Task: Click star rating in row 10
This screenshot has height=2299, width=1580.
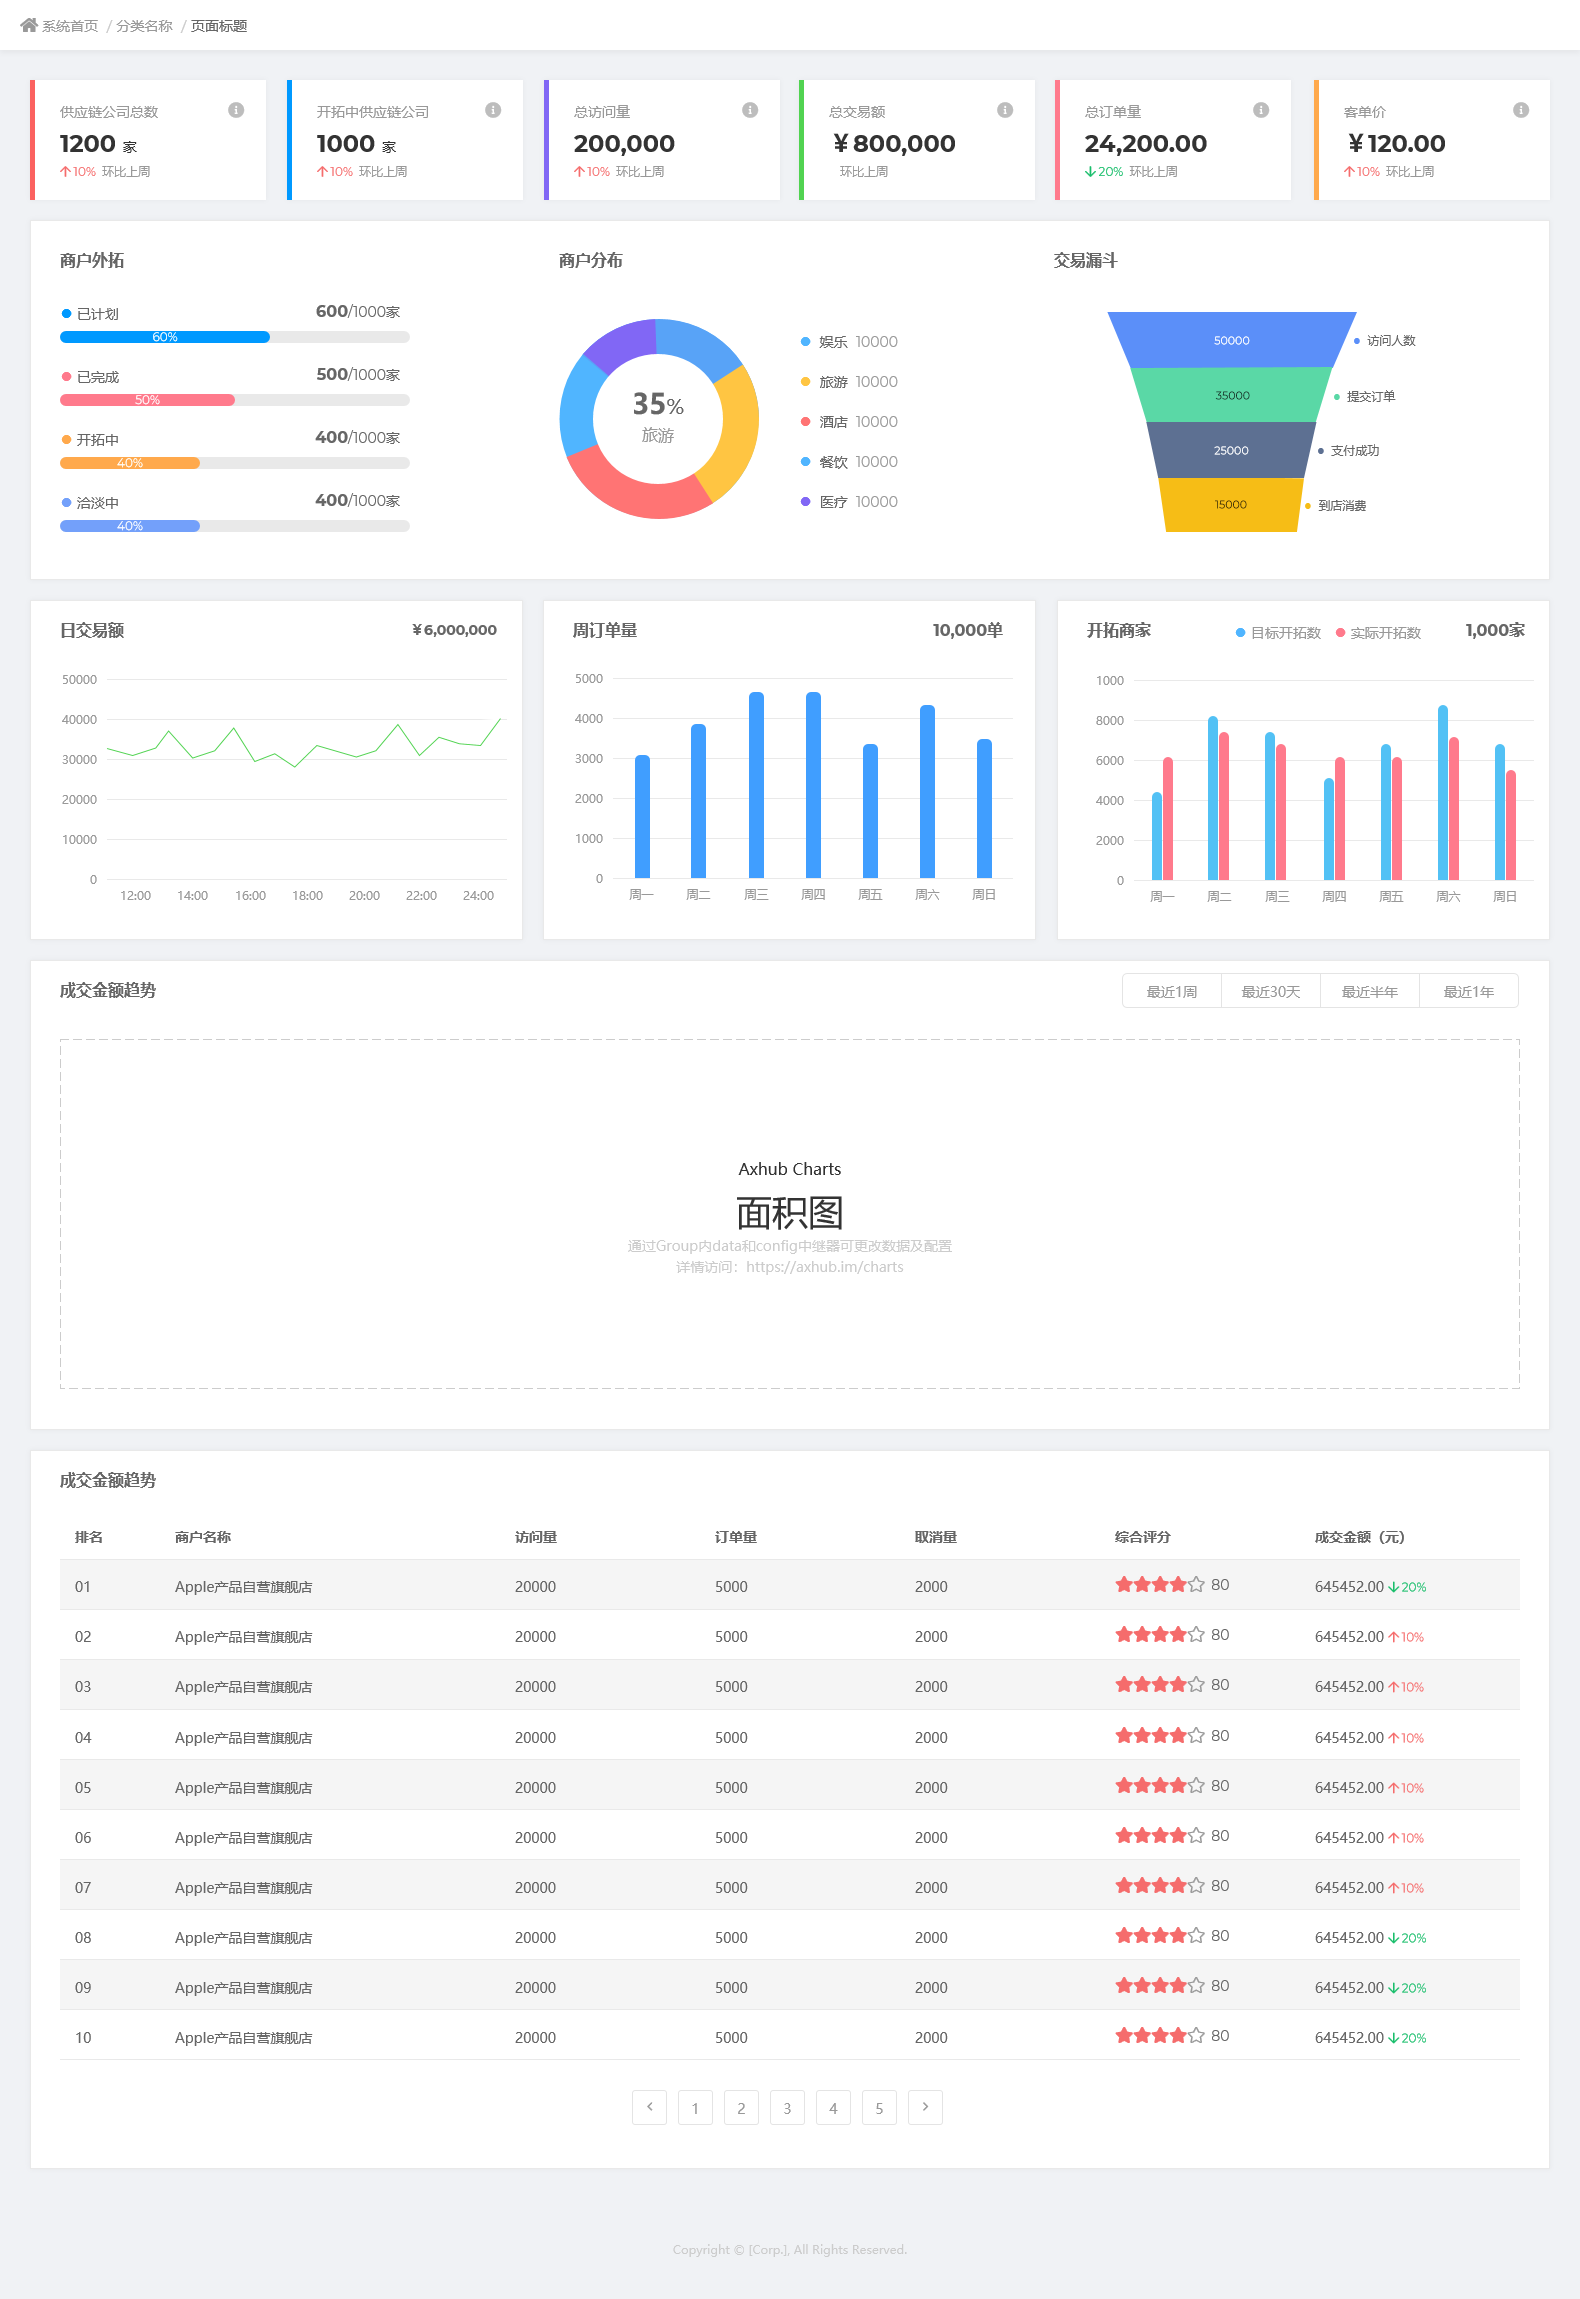Action: point(1160,2035)
